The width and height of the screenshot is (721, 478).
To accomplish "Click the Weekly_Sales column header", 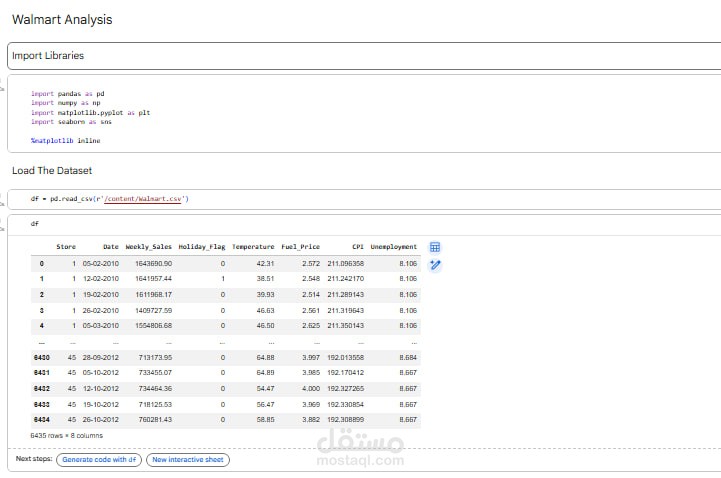I will tap(149, 247).
